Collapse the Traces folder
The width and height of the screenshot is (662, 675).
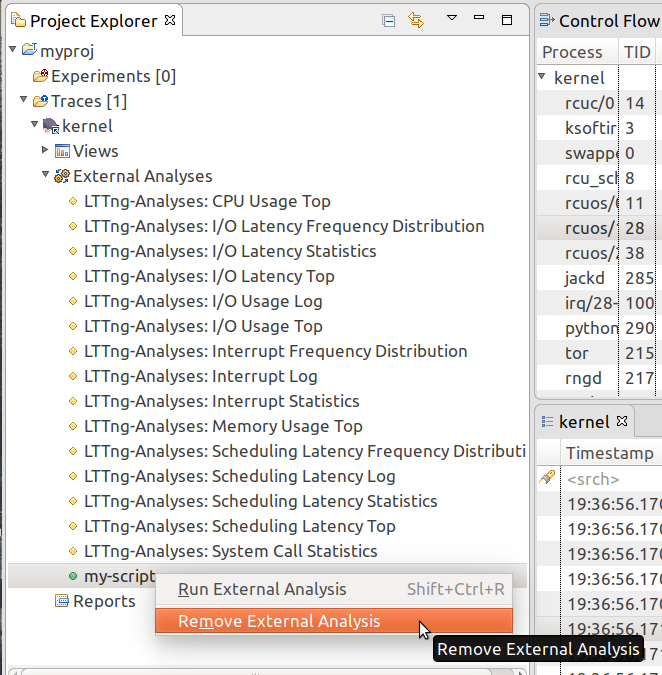tap(23, 100)
